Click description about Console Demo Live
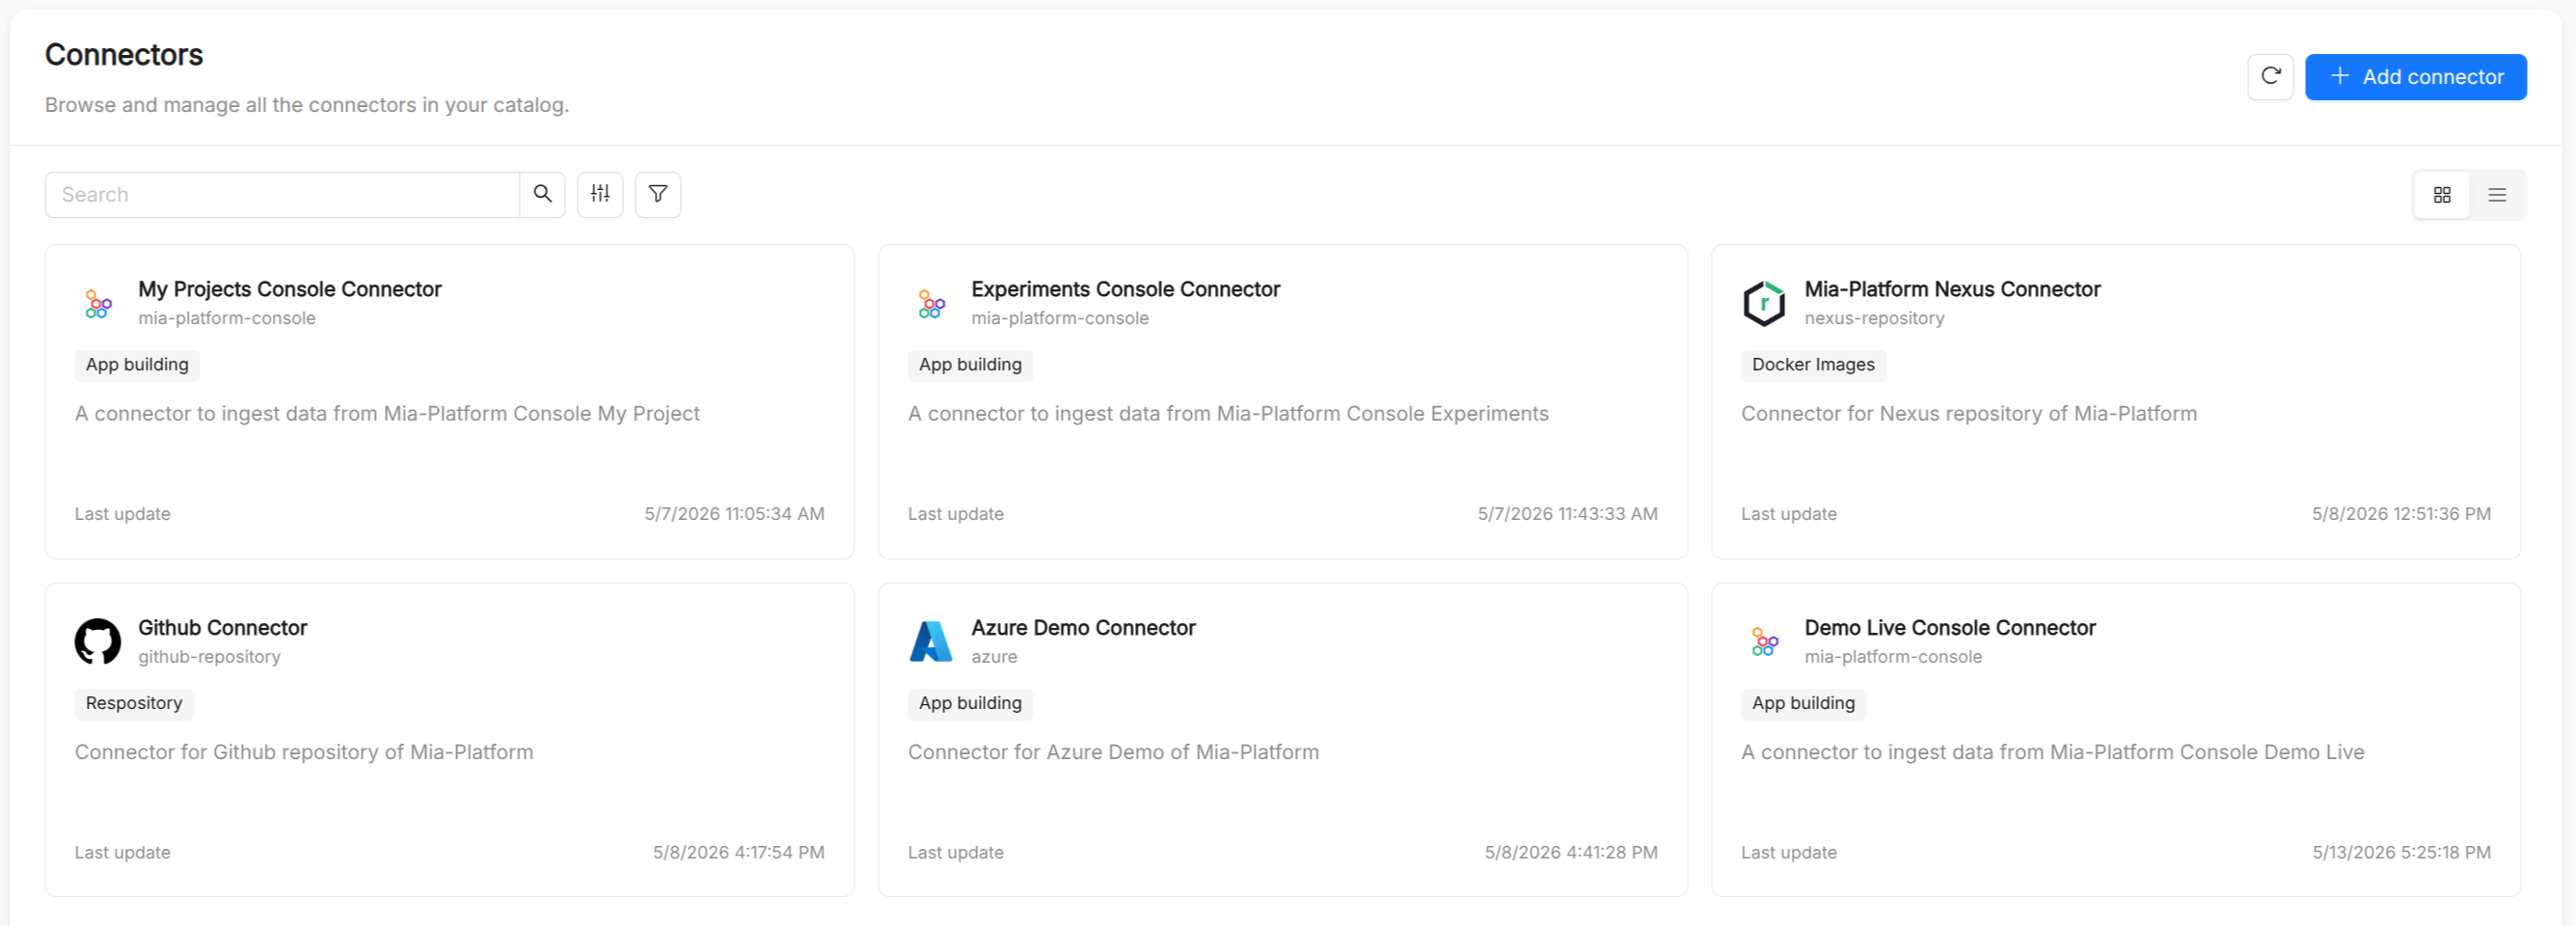2576x926 pixels. point(2052,752)
